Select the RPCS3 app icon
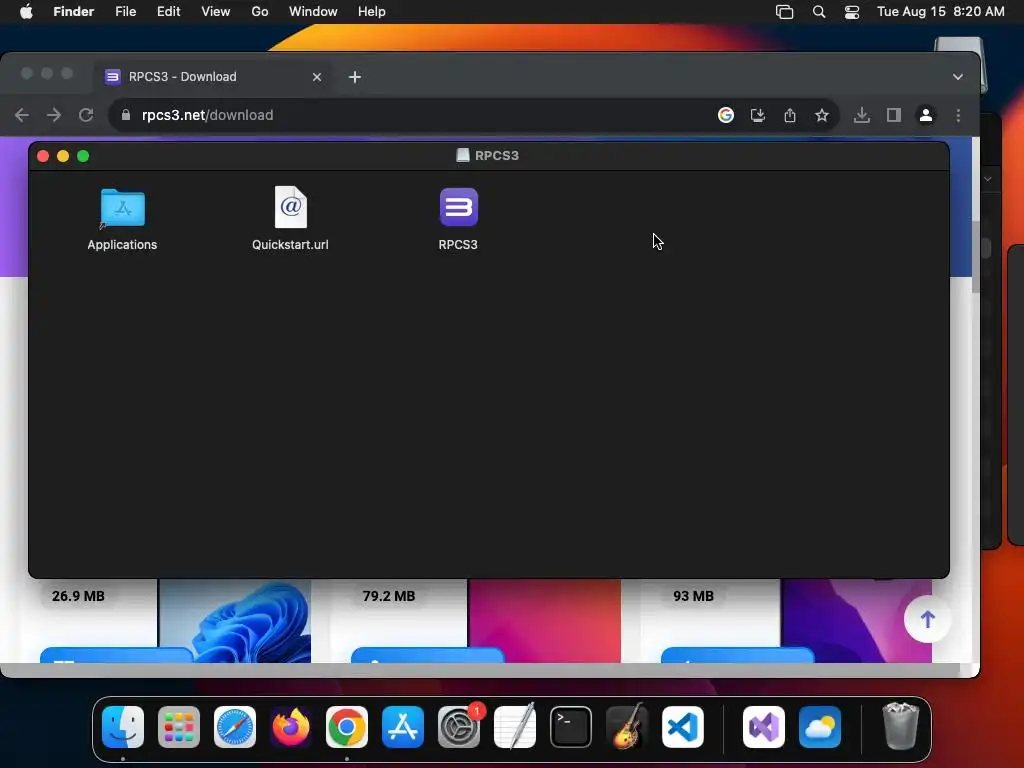 pyautogui.click(x=458, y=207)
